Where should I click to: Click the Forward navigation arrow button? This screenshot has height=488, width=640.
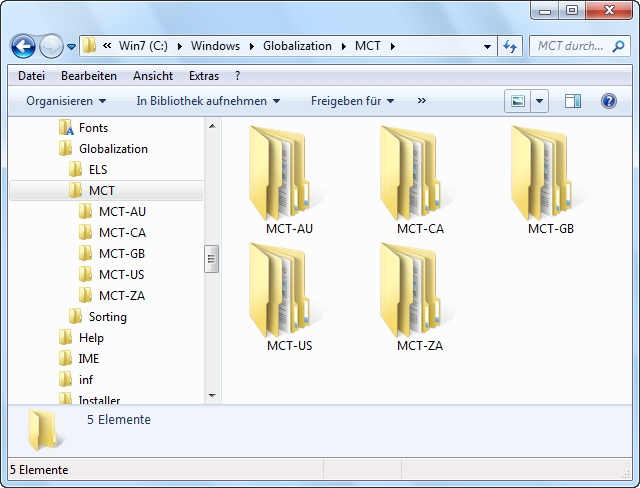(51, 46)
